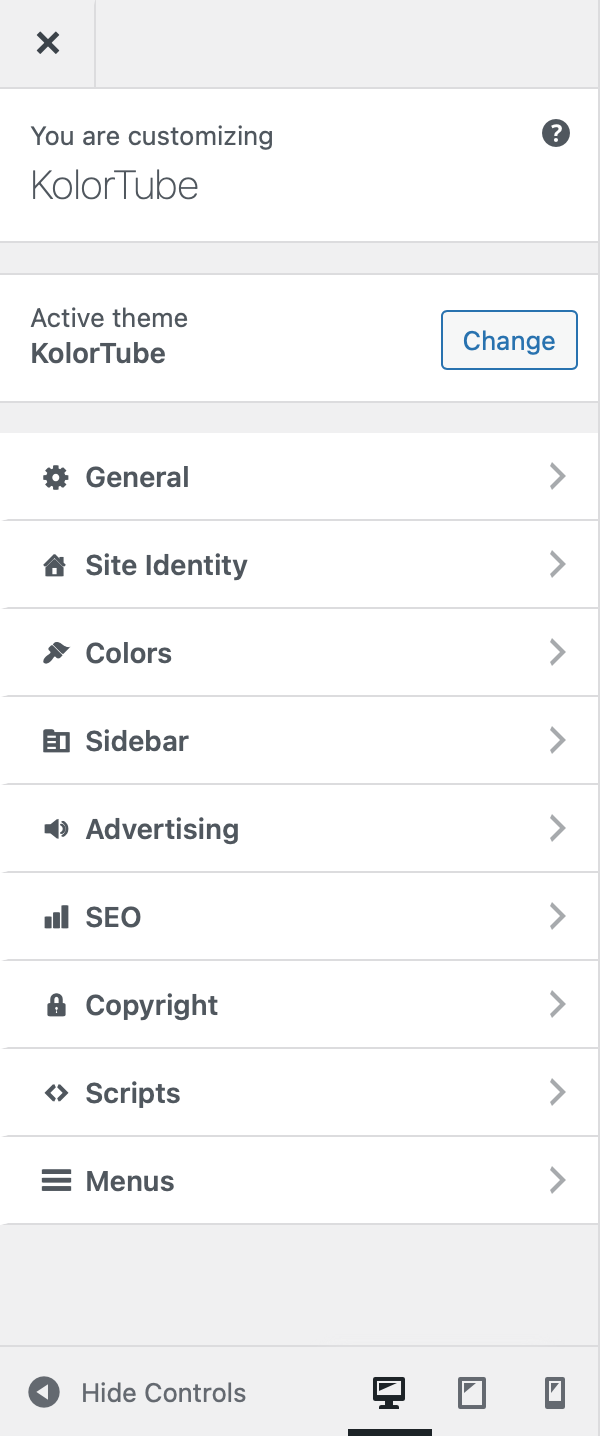The width and height of the screenshot is (600, 1436).
Task: Click the Site Identity house icon
Action: click(56, 566)
